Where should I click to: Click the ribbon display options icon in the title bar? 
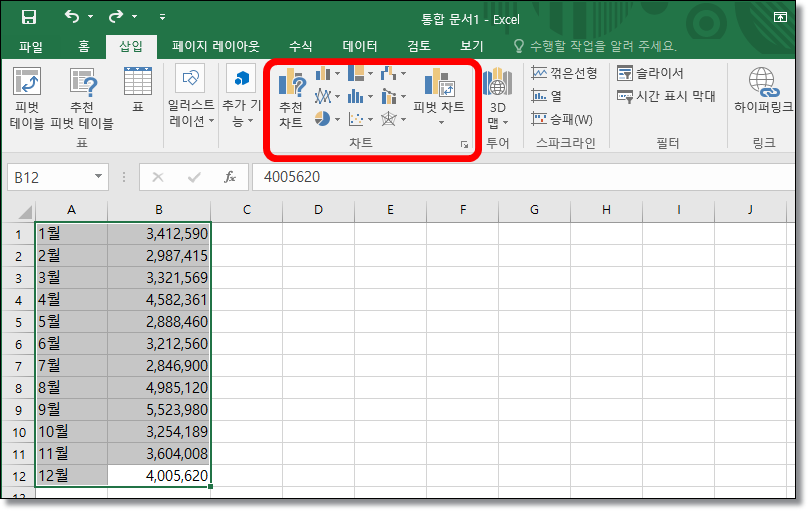pos(780,18)
